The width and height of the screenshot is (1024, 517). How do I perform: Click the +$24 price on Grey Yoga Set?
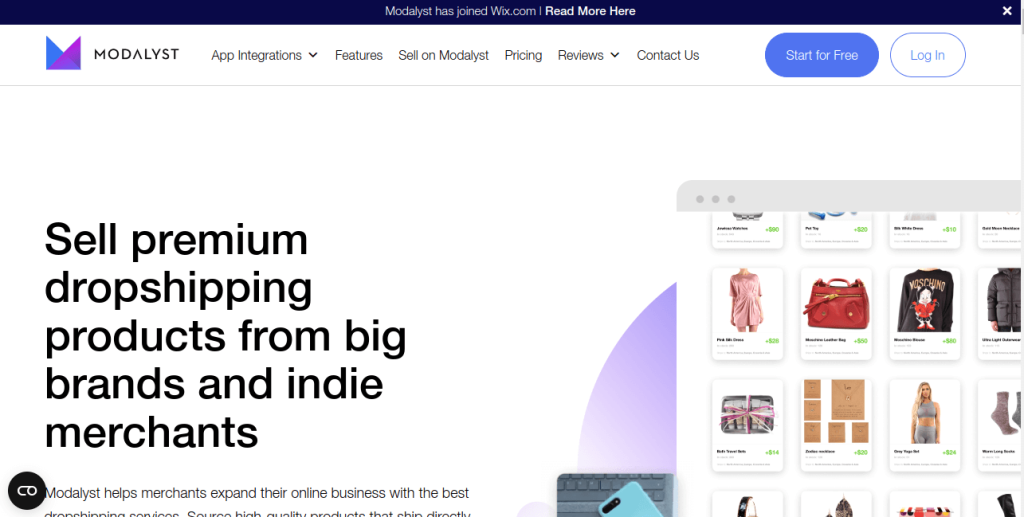tap(950, 452)
